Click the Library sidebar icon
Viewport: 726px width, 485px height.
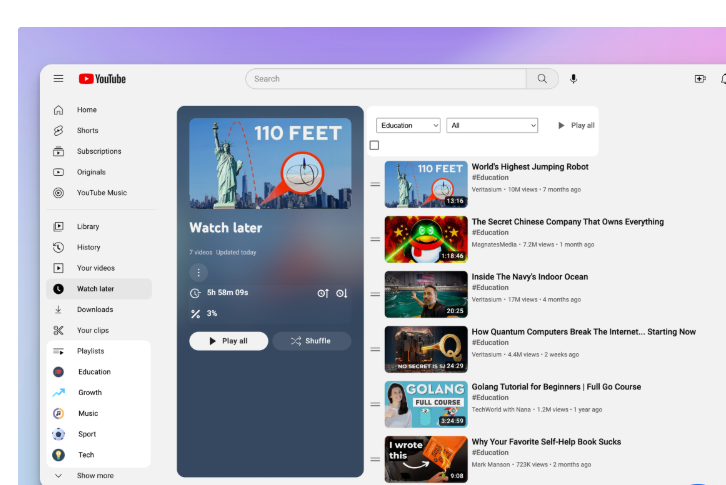coord(58,227)
